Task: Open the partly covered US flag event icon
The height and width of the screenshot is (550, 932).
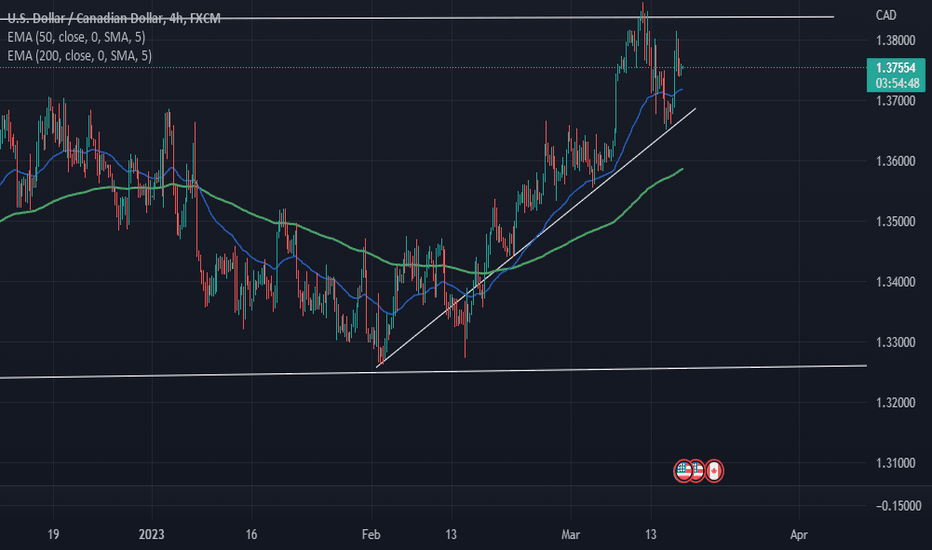Action: pyautogui.click(x=698, y=472)
